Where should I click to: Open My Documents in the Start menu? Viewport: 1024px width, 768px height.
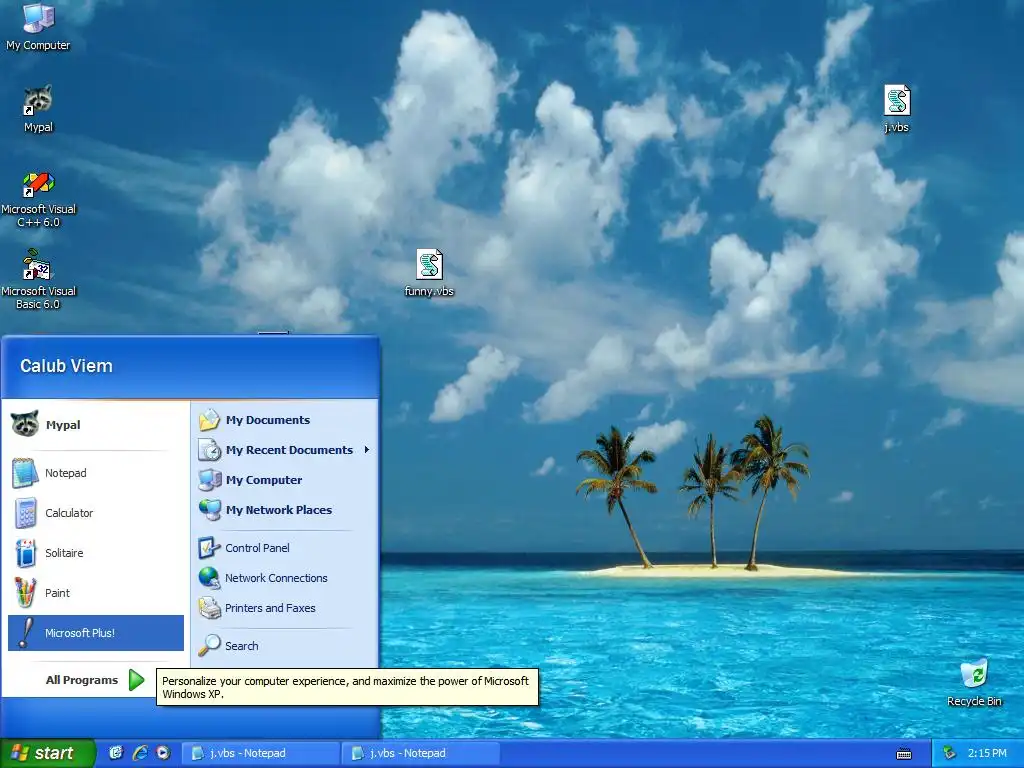pos(285,420)
